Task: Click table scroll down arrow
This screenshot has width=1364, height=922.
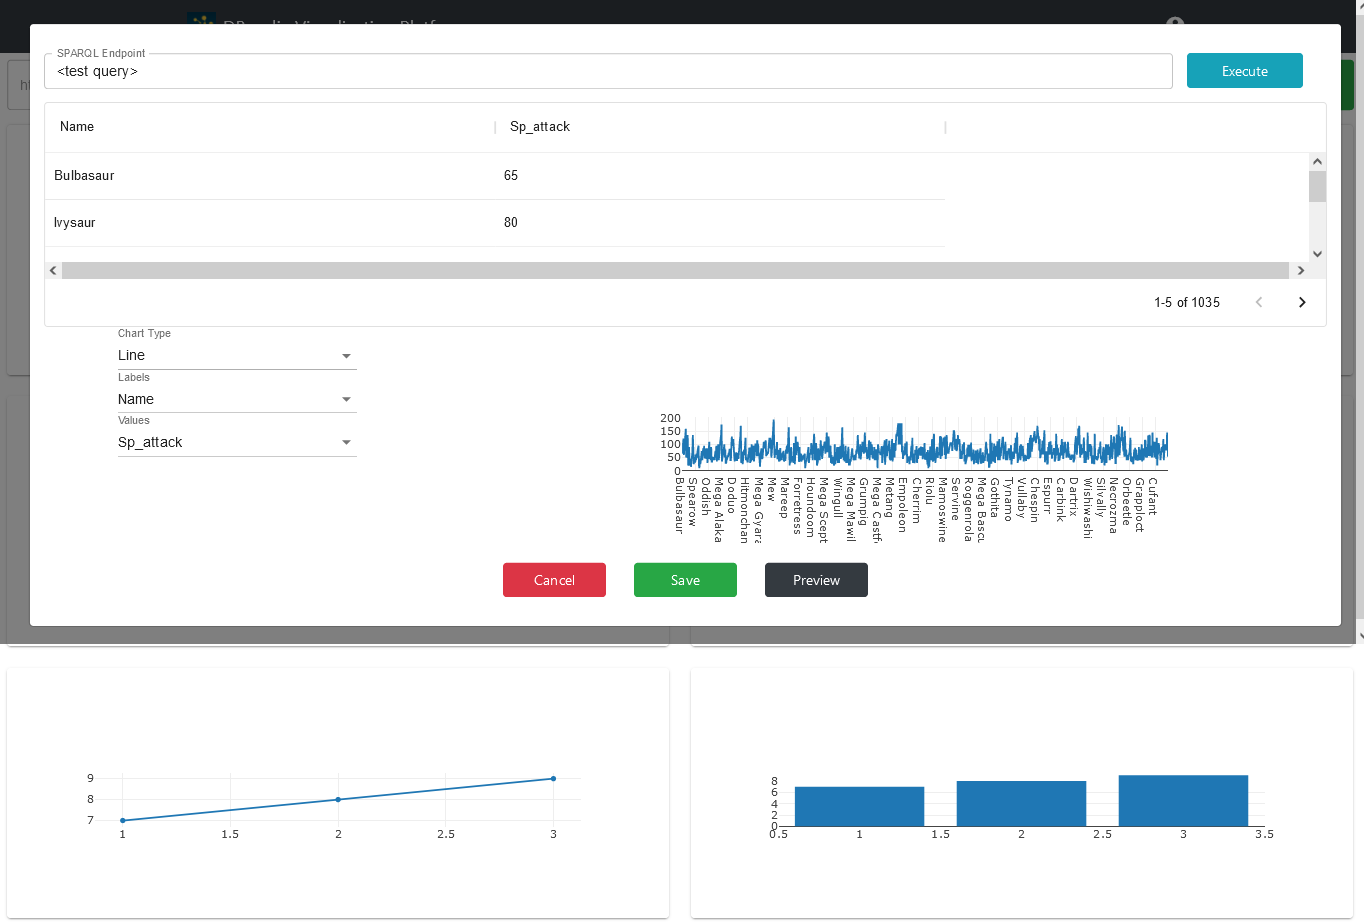Action: [x=1317, y=254]
